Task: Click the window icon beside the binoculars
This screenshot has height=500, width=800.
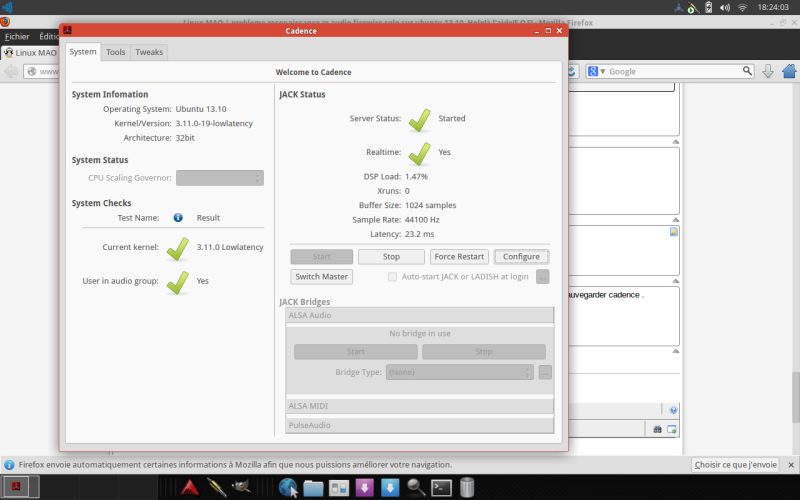Action: pos(671,430)
